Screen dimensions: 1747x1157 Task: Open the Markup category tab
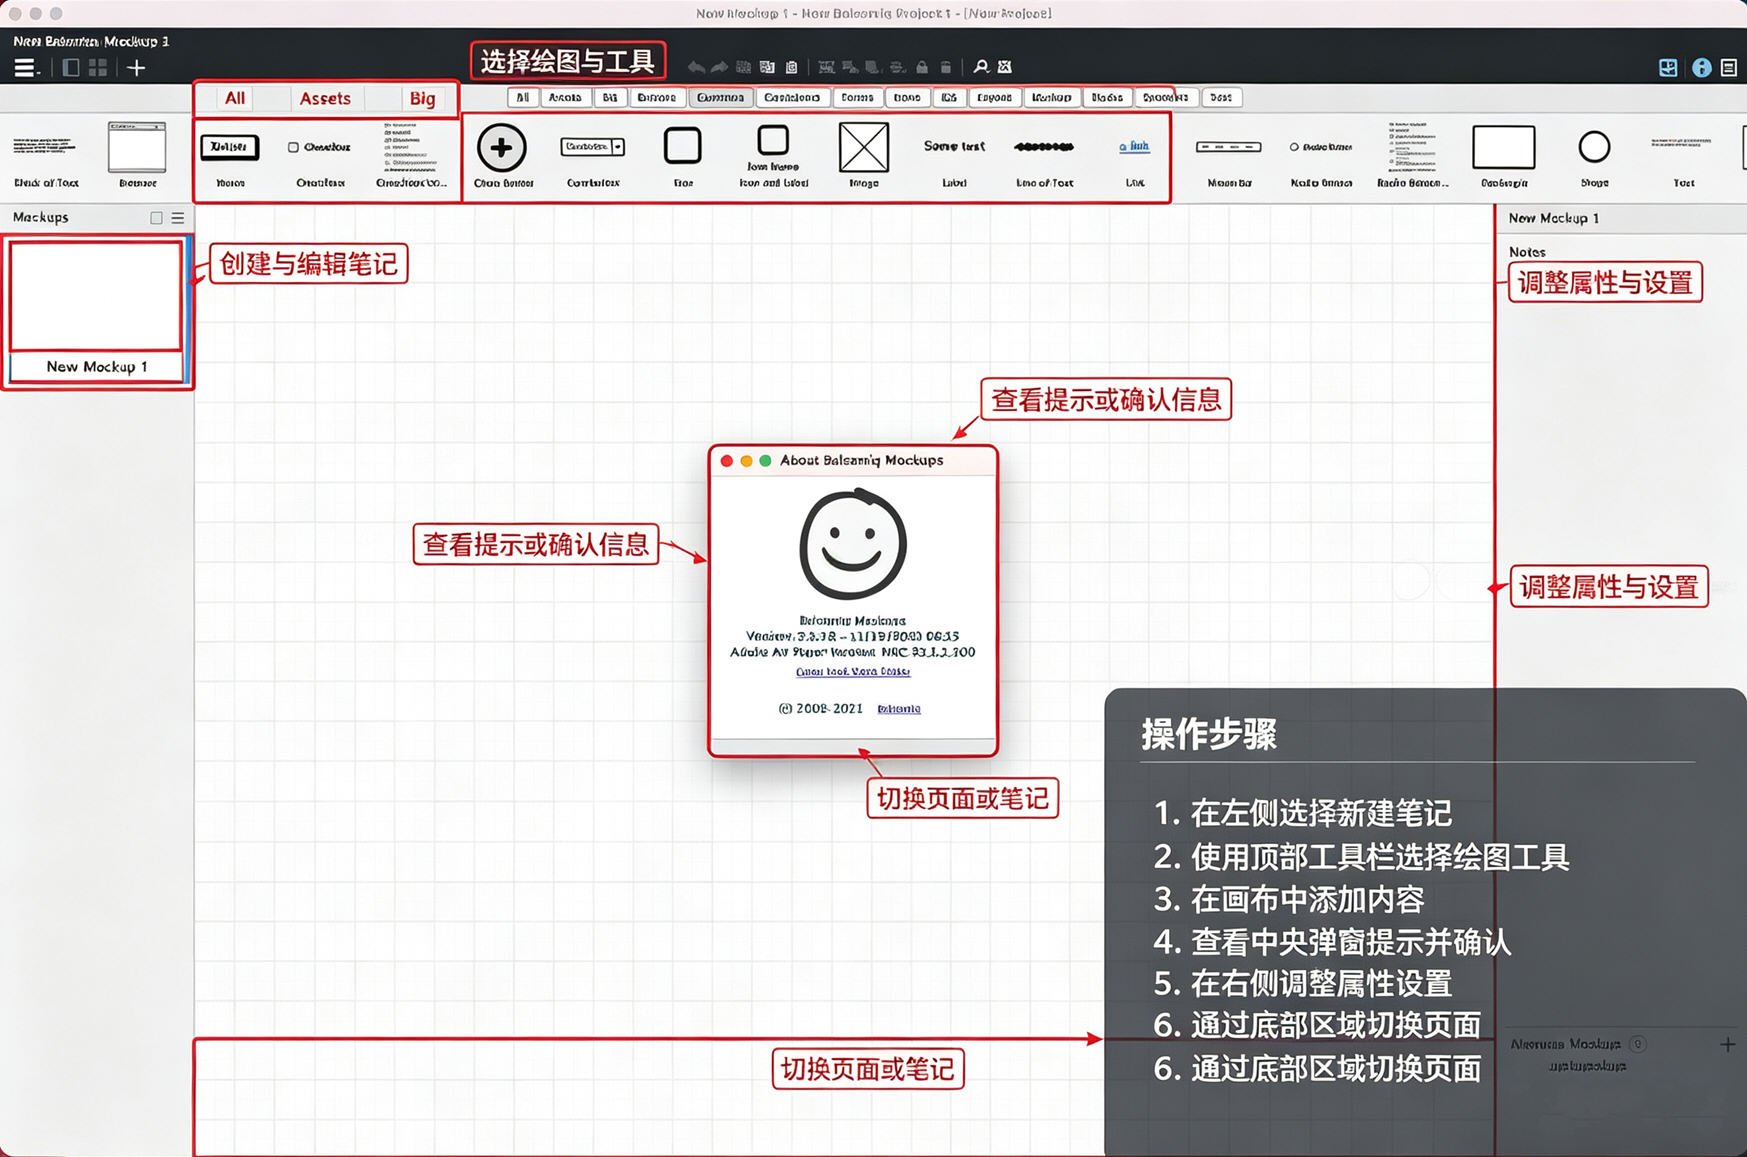(1051, 98)
